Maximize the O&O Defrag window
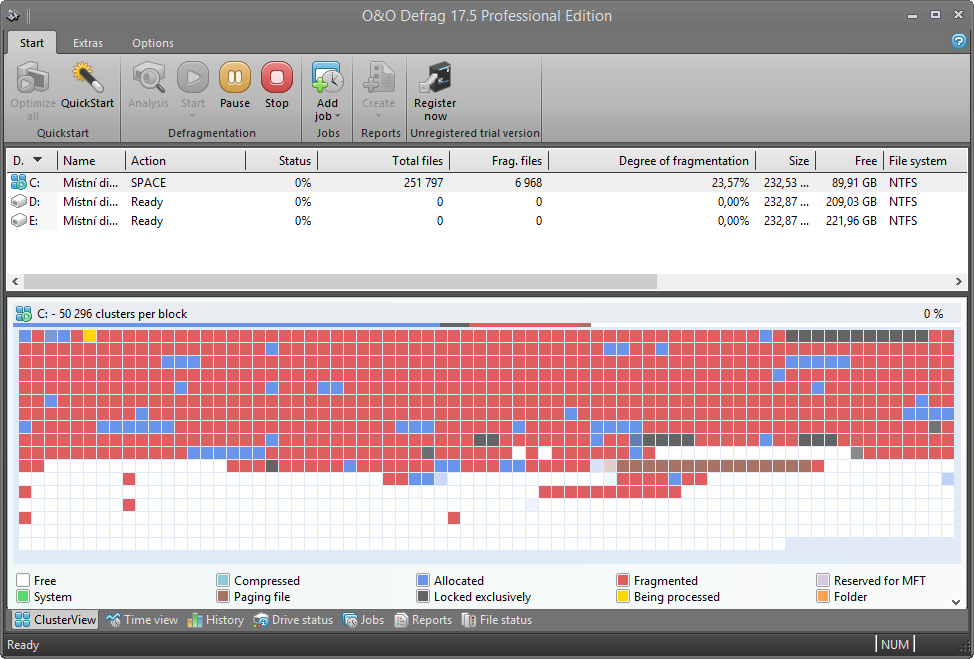Screen dimensions: 974x659 tap(935, 15)
